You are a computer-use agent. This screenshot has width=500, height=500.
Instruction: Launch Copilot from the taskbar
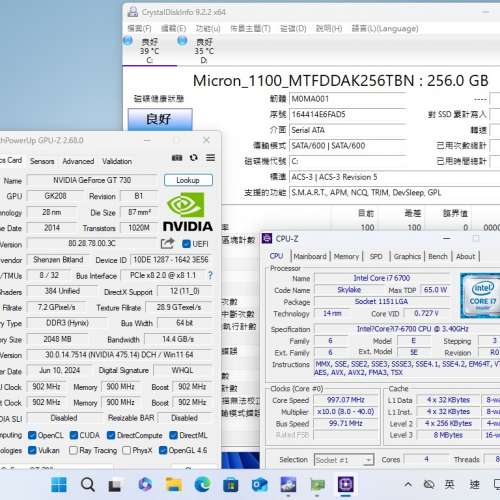click(145, 484)
